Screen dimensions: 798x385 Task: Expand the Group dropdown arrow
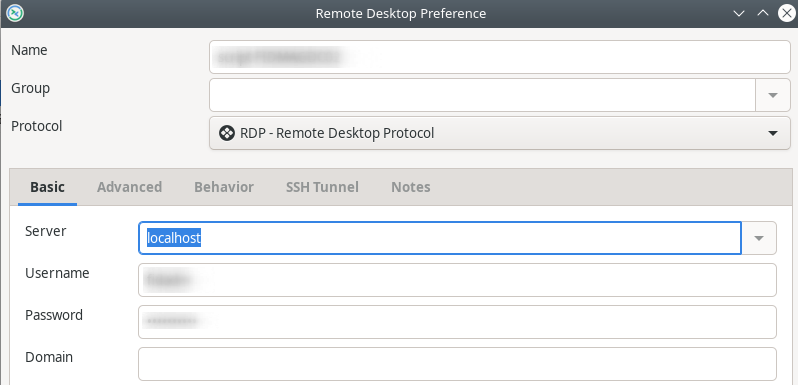773,95
